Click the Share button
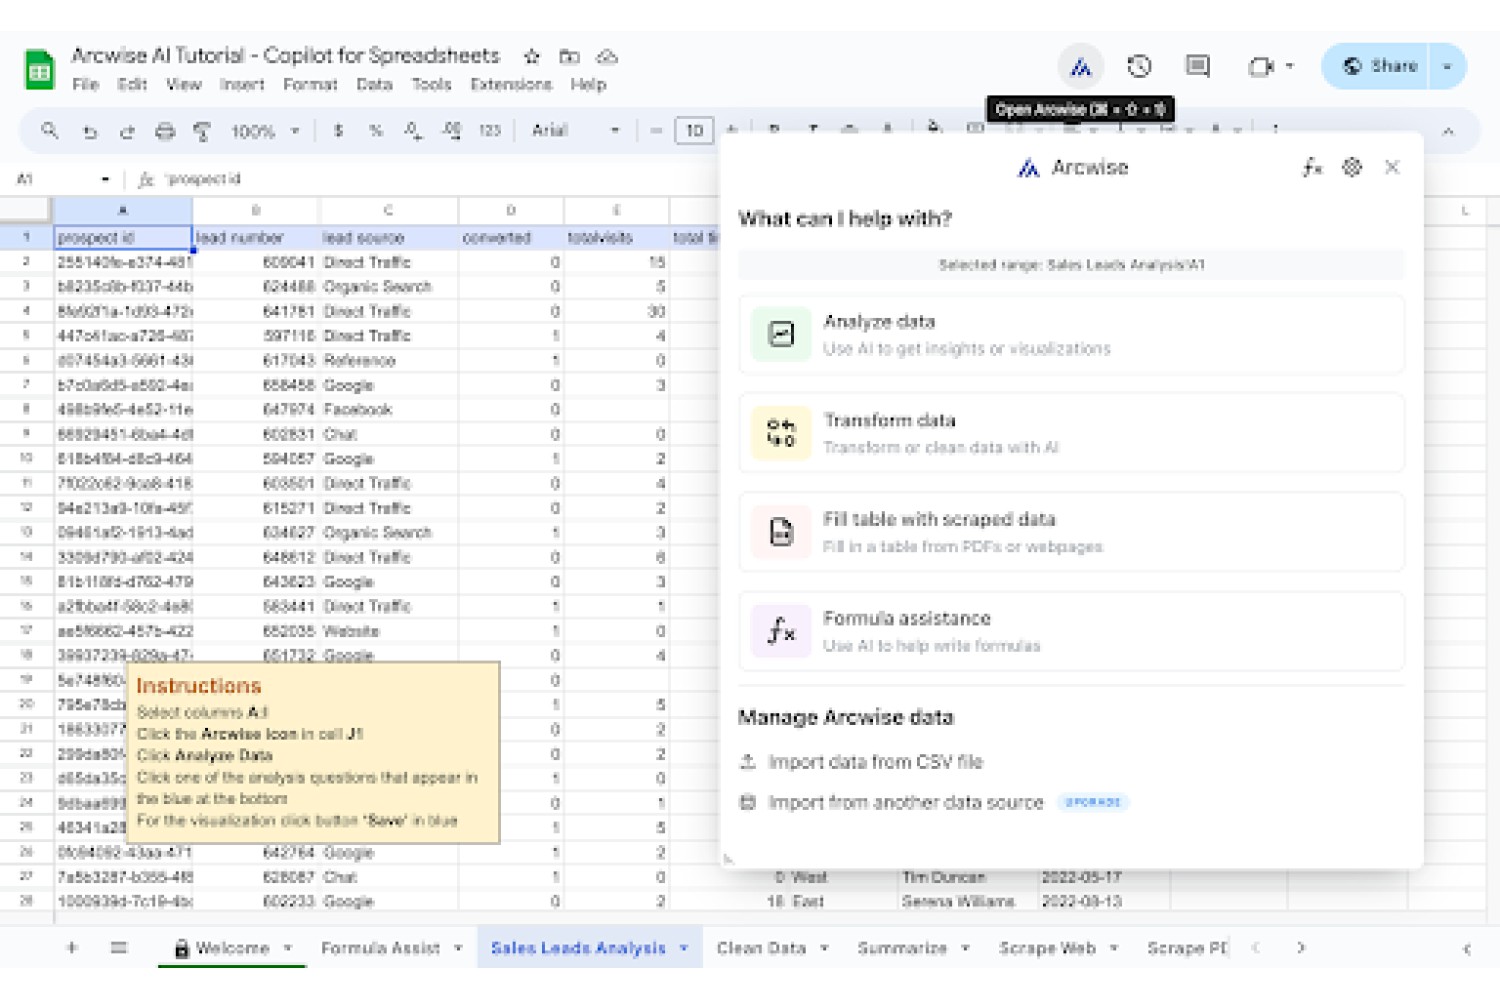The width and height of the screenshot is (1500, 1000). click(1378, 66)
